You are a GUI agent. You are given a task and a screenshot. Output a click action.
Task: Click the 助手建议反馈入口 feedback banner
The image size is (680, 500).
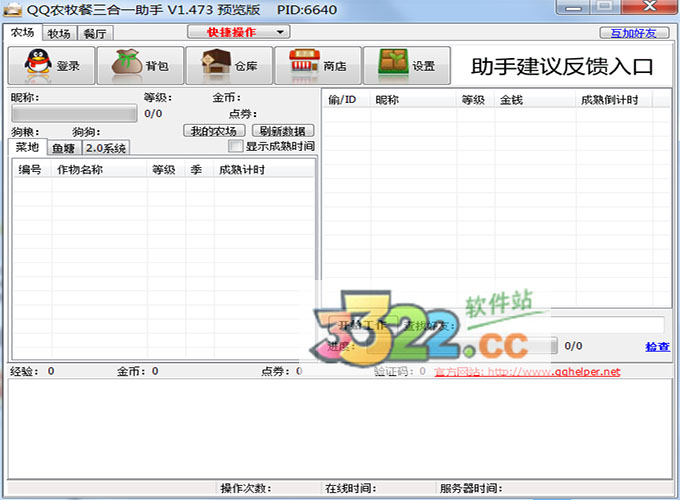(x=560, y=67)
